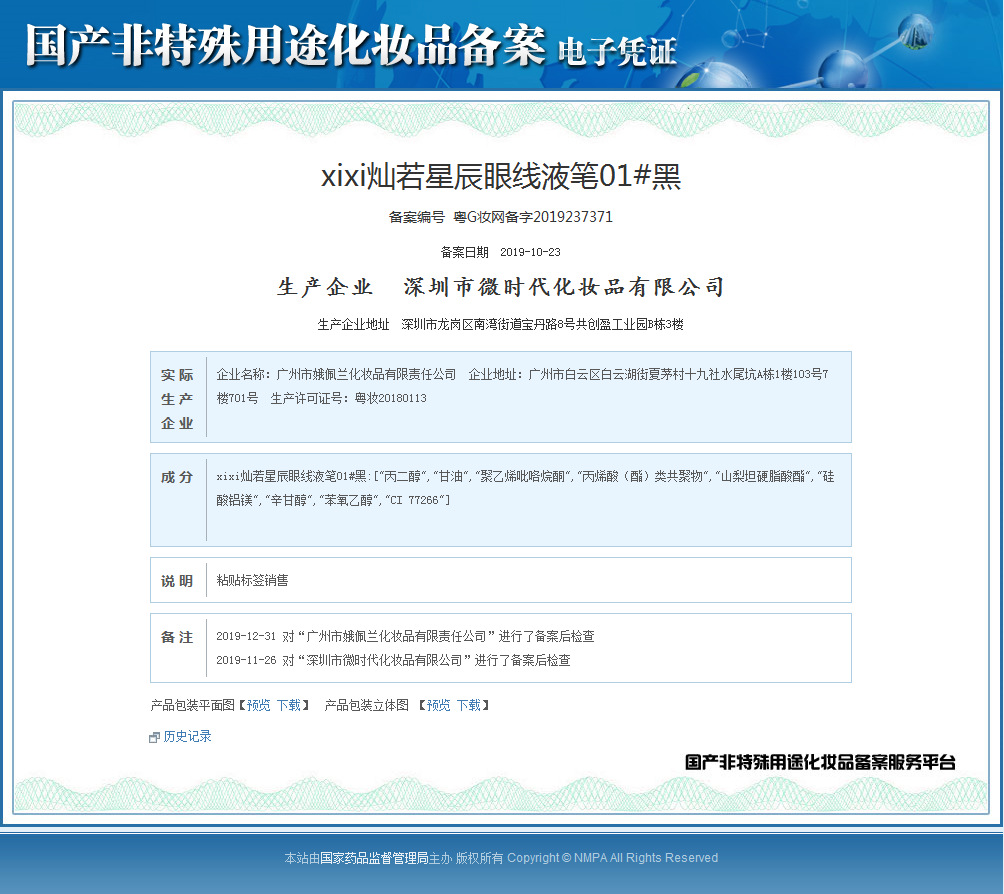
Task: Click the 电子凭证 banner text
Action: click(617, 52)
